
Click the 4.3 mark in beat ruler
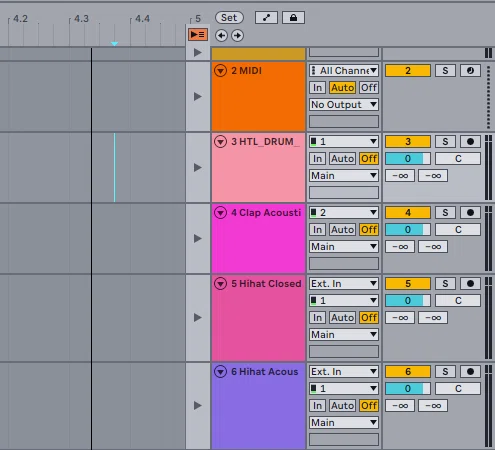(81, 19)
